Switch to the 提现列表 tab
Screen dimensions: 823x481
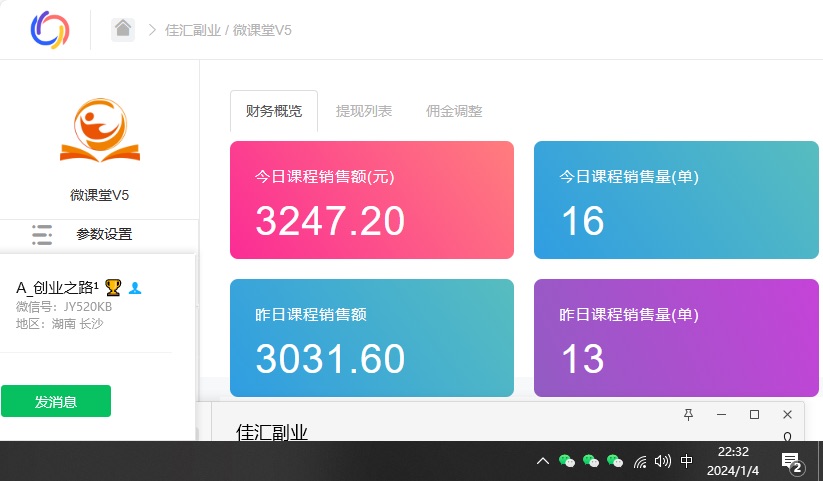364,111
